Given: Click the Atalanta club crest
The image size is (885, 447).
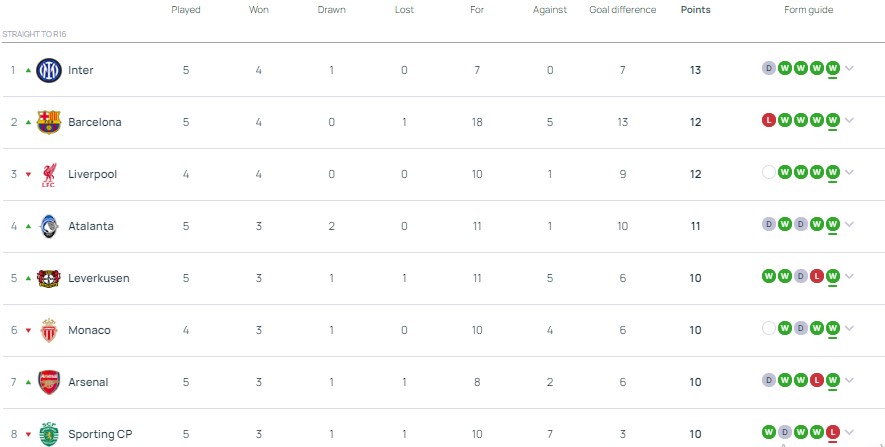Looking at the screenshot, I should tap(48, 226).
